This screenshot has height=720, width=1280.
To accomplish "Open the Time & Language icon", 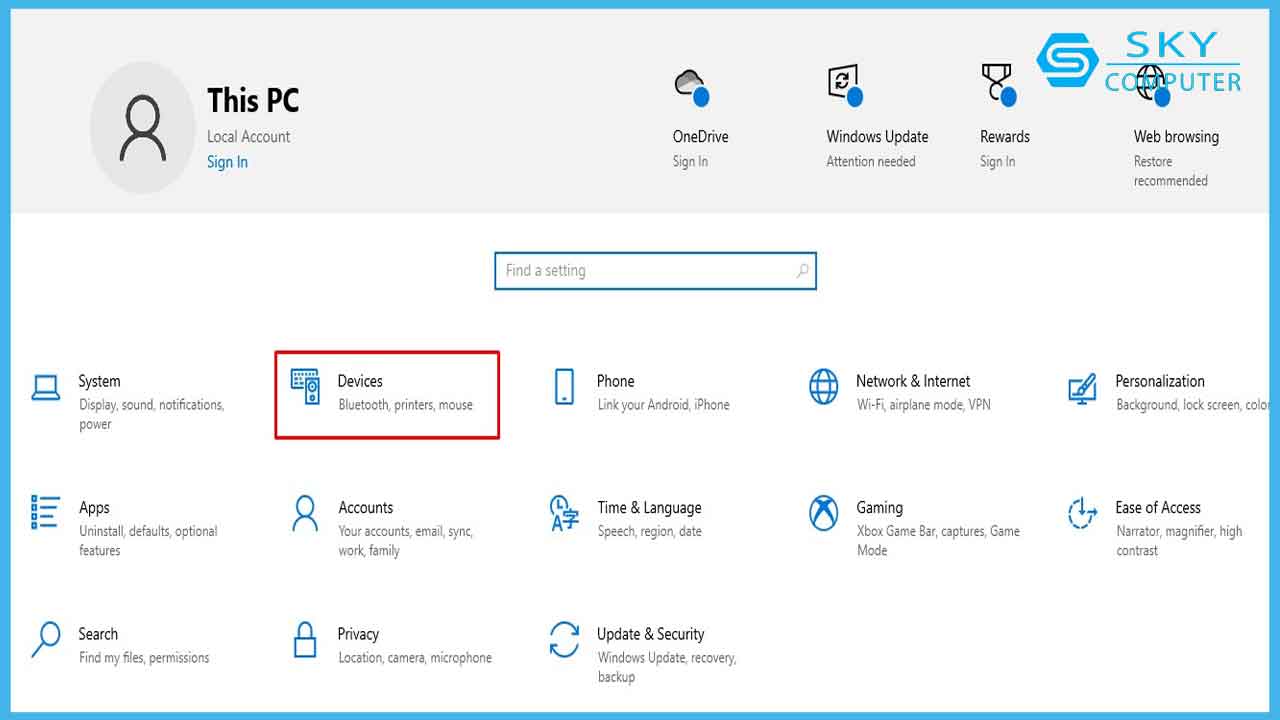I will tap(565, 513).
